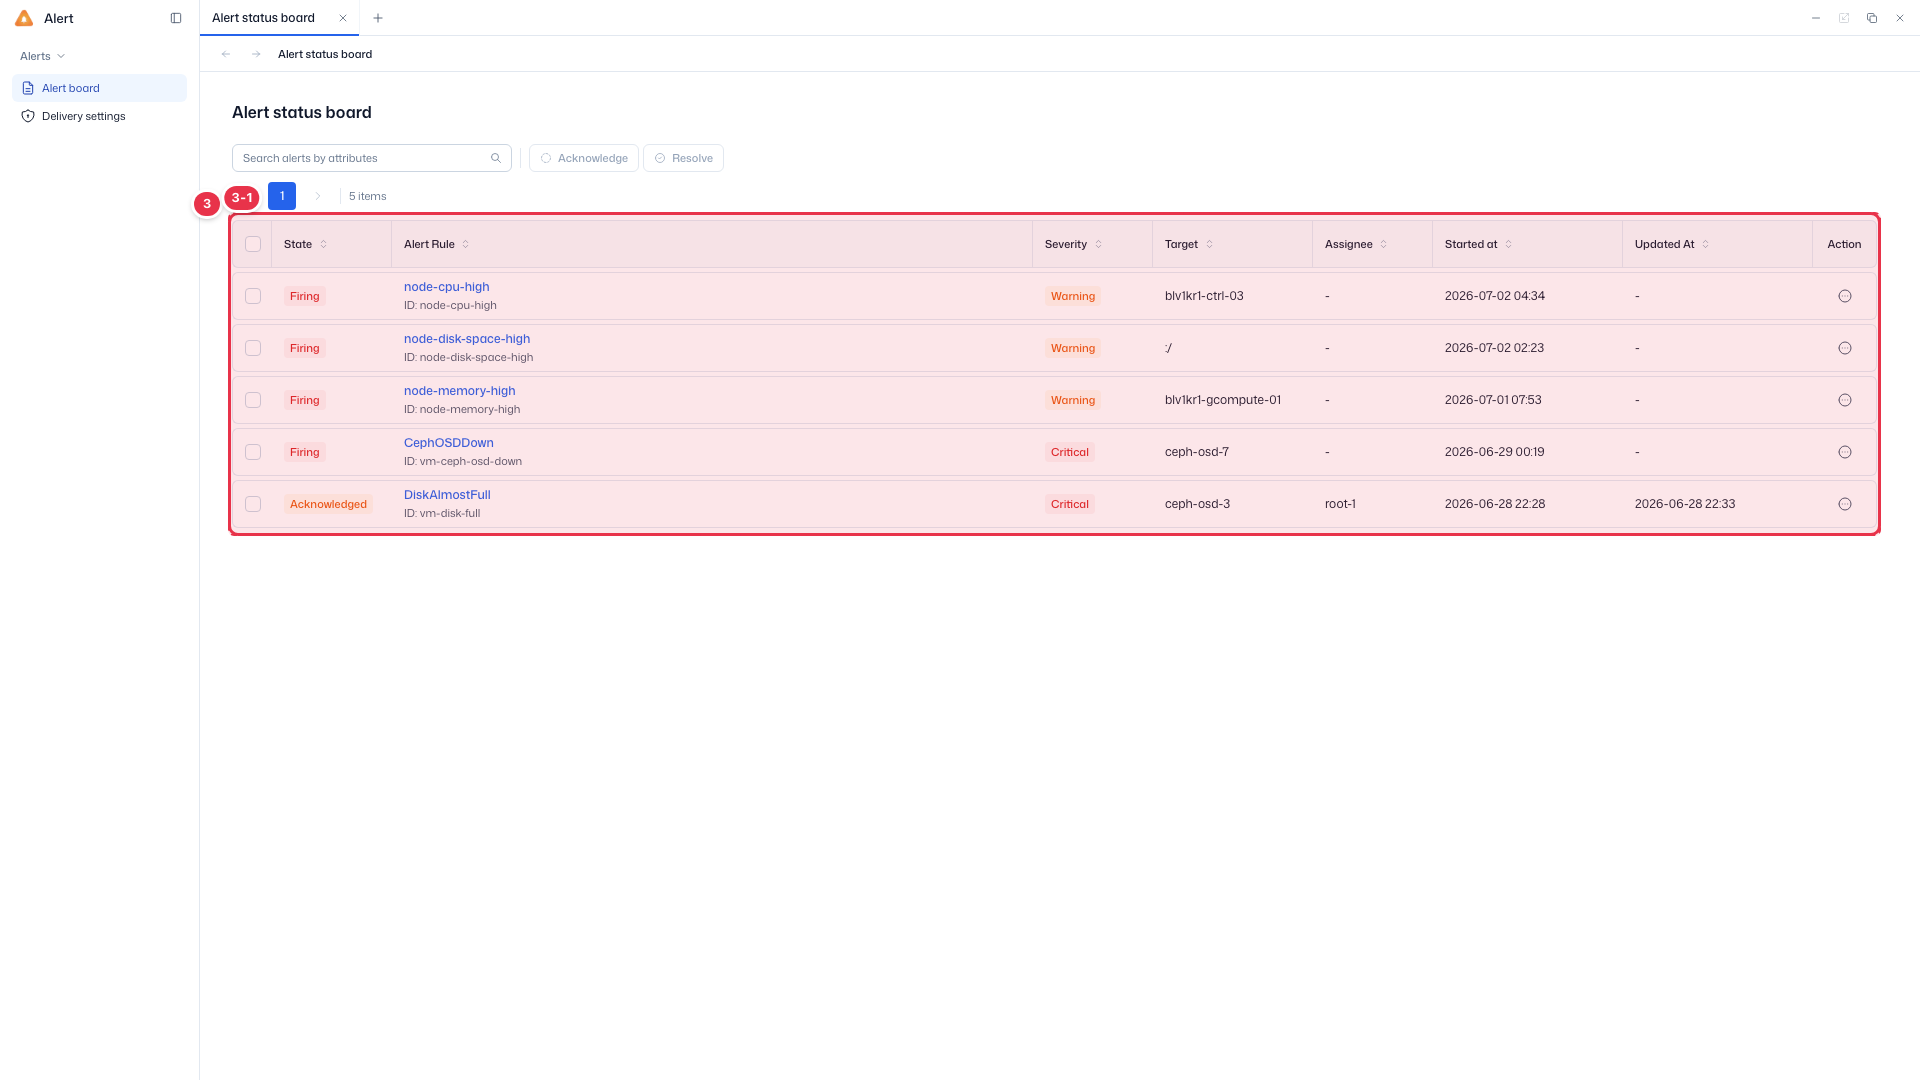Open the CephOSDDown alert rule link
The image size is (1920, 1080).
pos(449,443)
